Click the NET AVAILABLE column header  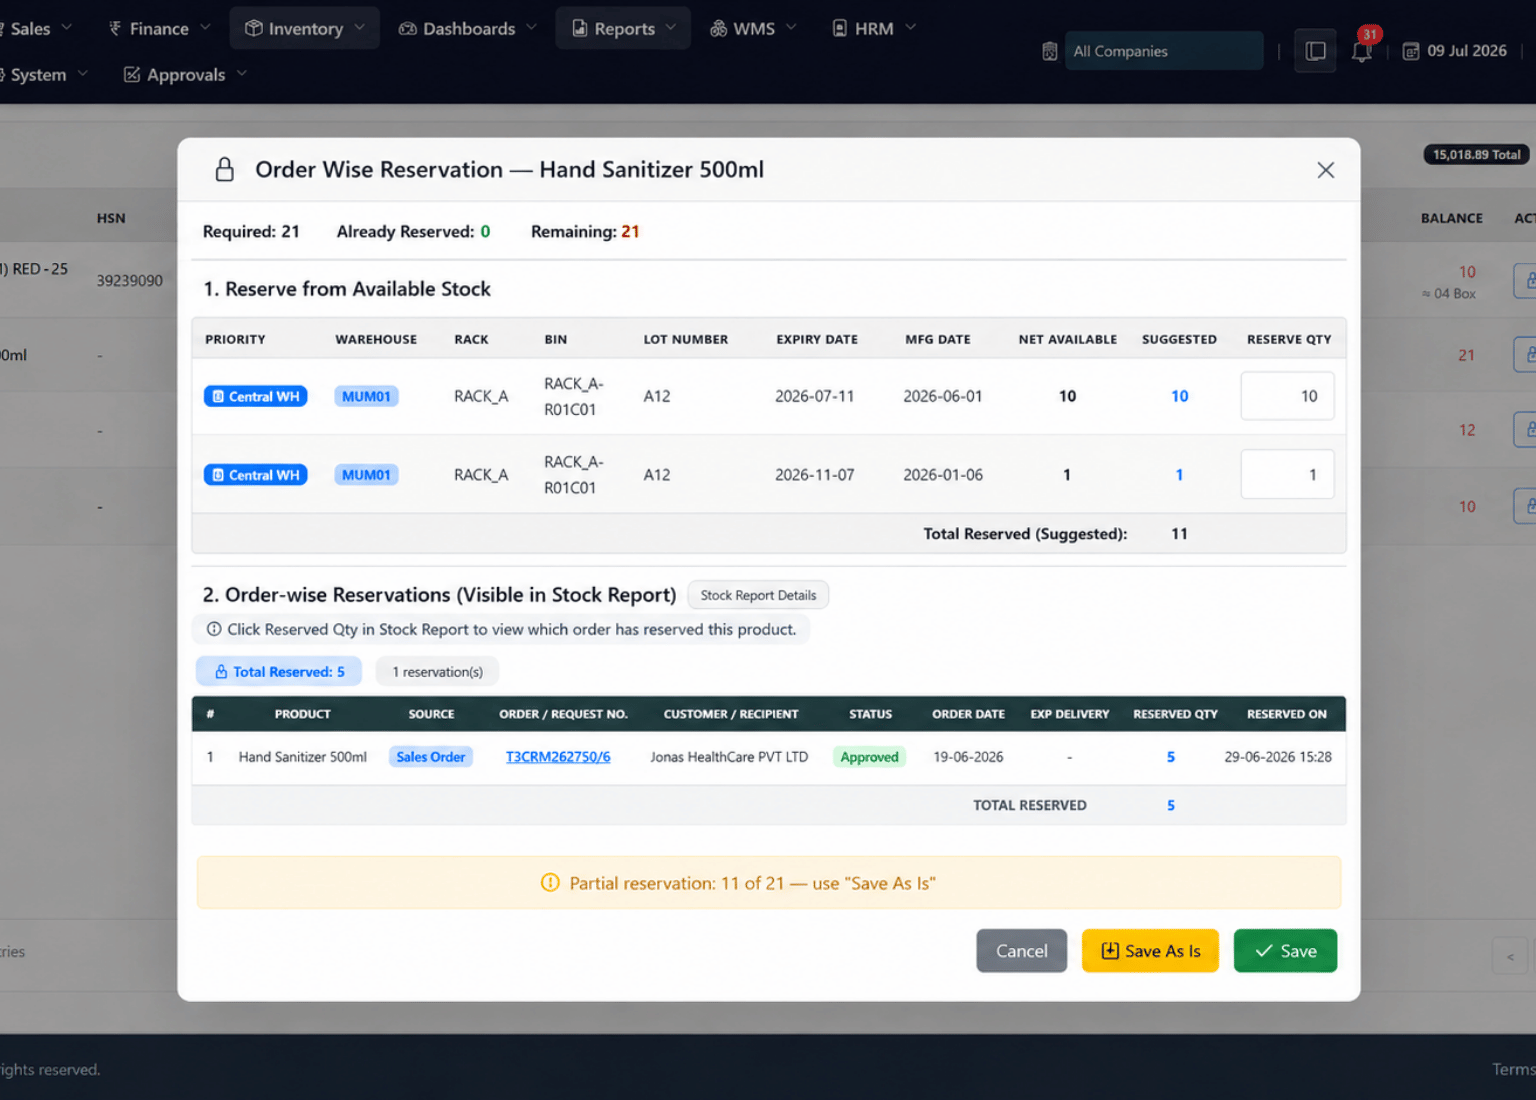click(1068, 339)
